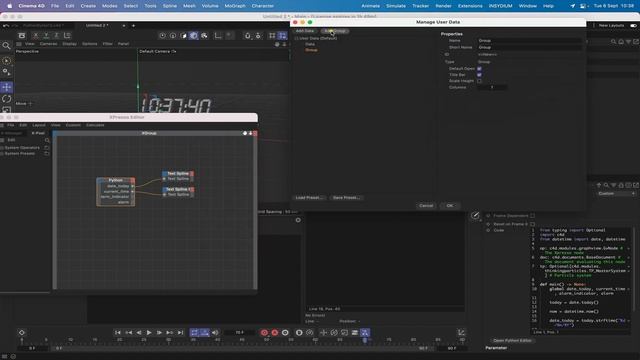Click the timeline playhead marker
640x360 pixels.
pos(364,340)
